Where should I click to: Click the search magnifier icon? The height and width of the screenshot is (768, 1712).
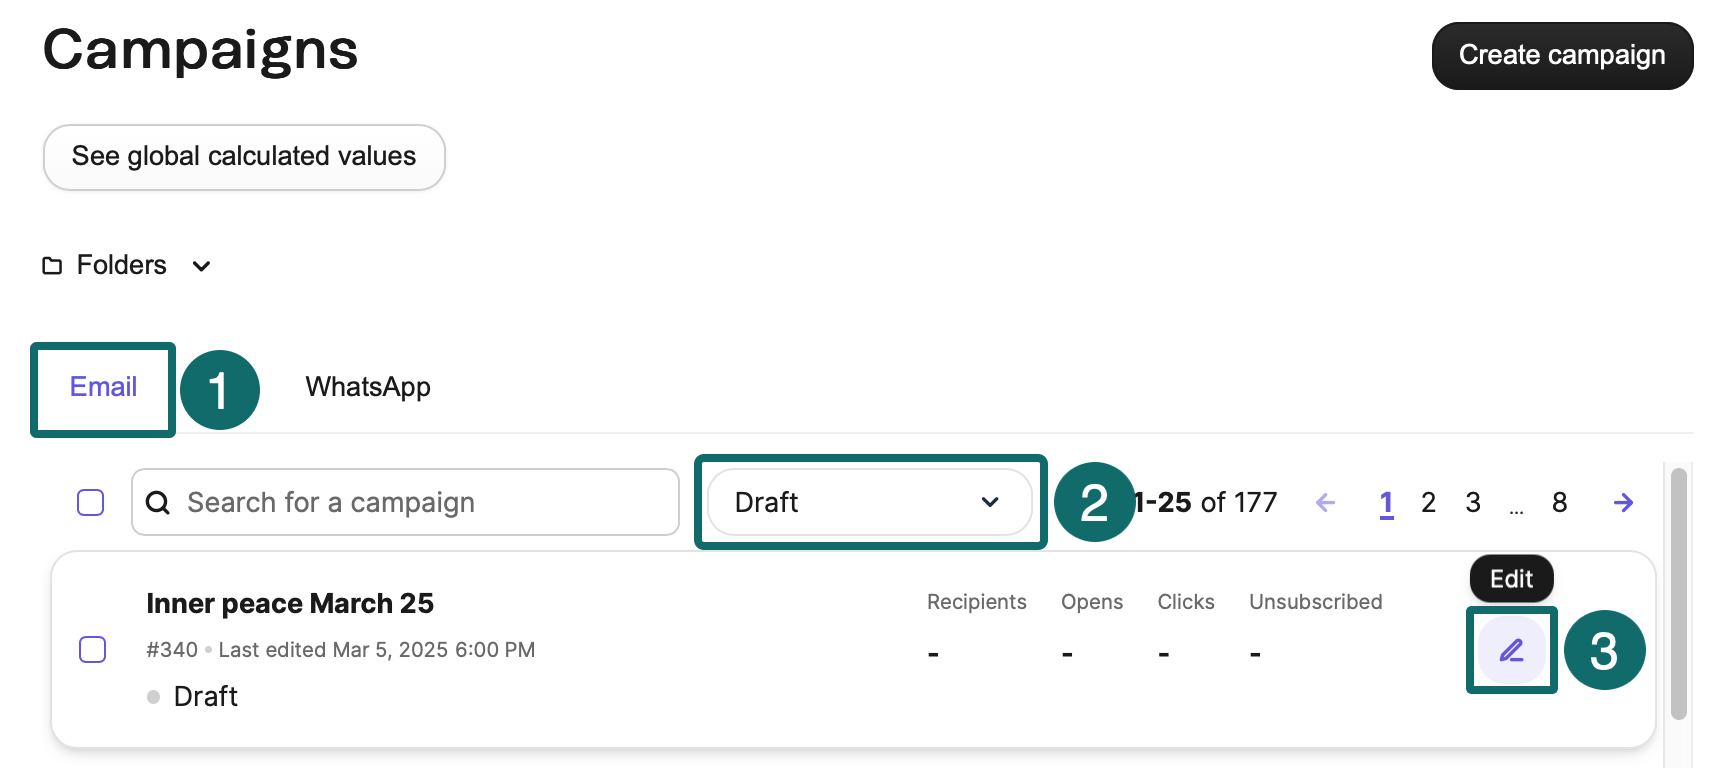pos(158,502)
